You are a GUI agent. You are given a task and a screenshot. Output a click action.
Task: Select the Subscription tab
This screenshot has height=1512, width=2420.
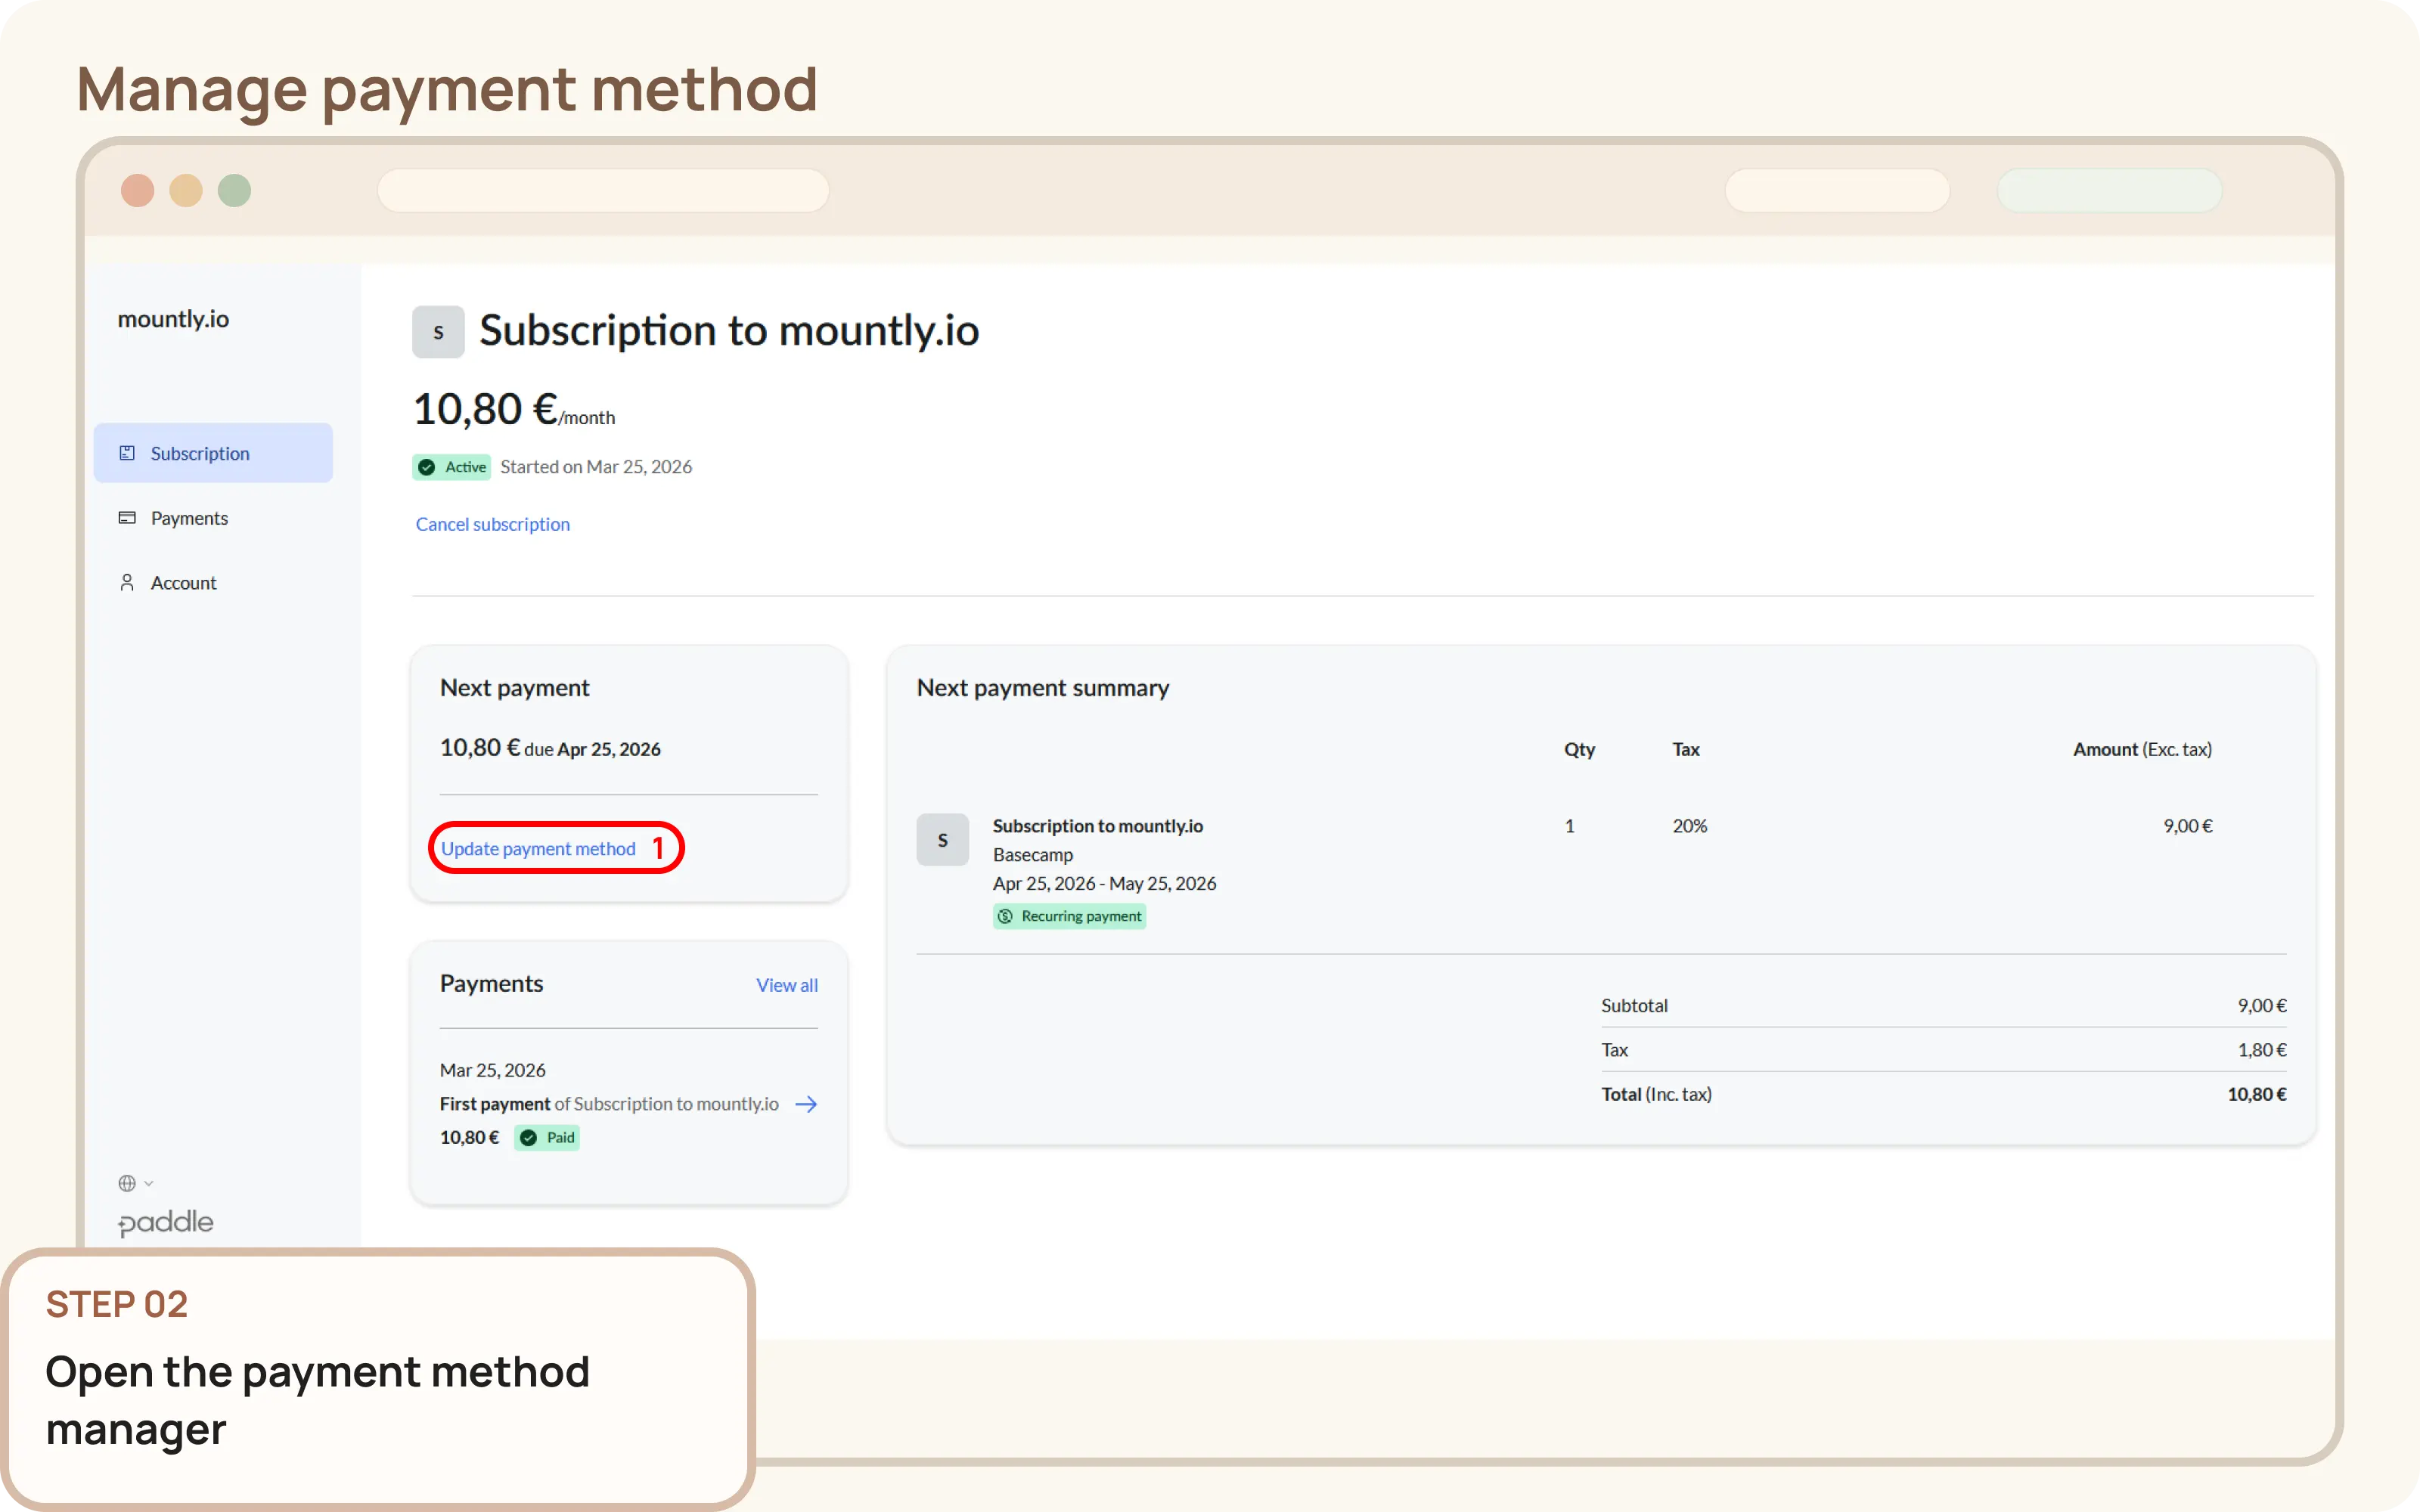pos(199,452)
